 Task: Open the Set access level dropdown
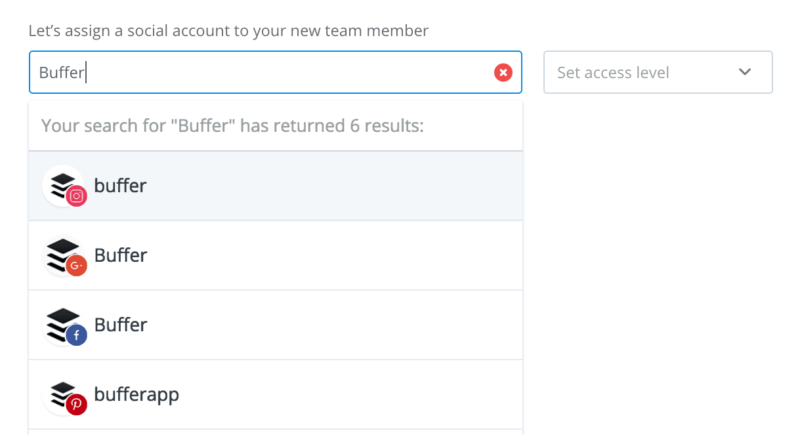pyautogui.click(x=658, y=72)
